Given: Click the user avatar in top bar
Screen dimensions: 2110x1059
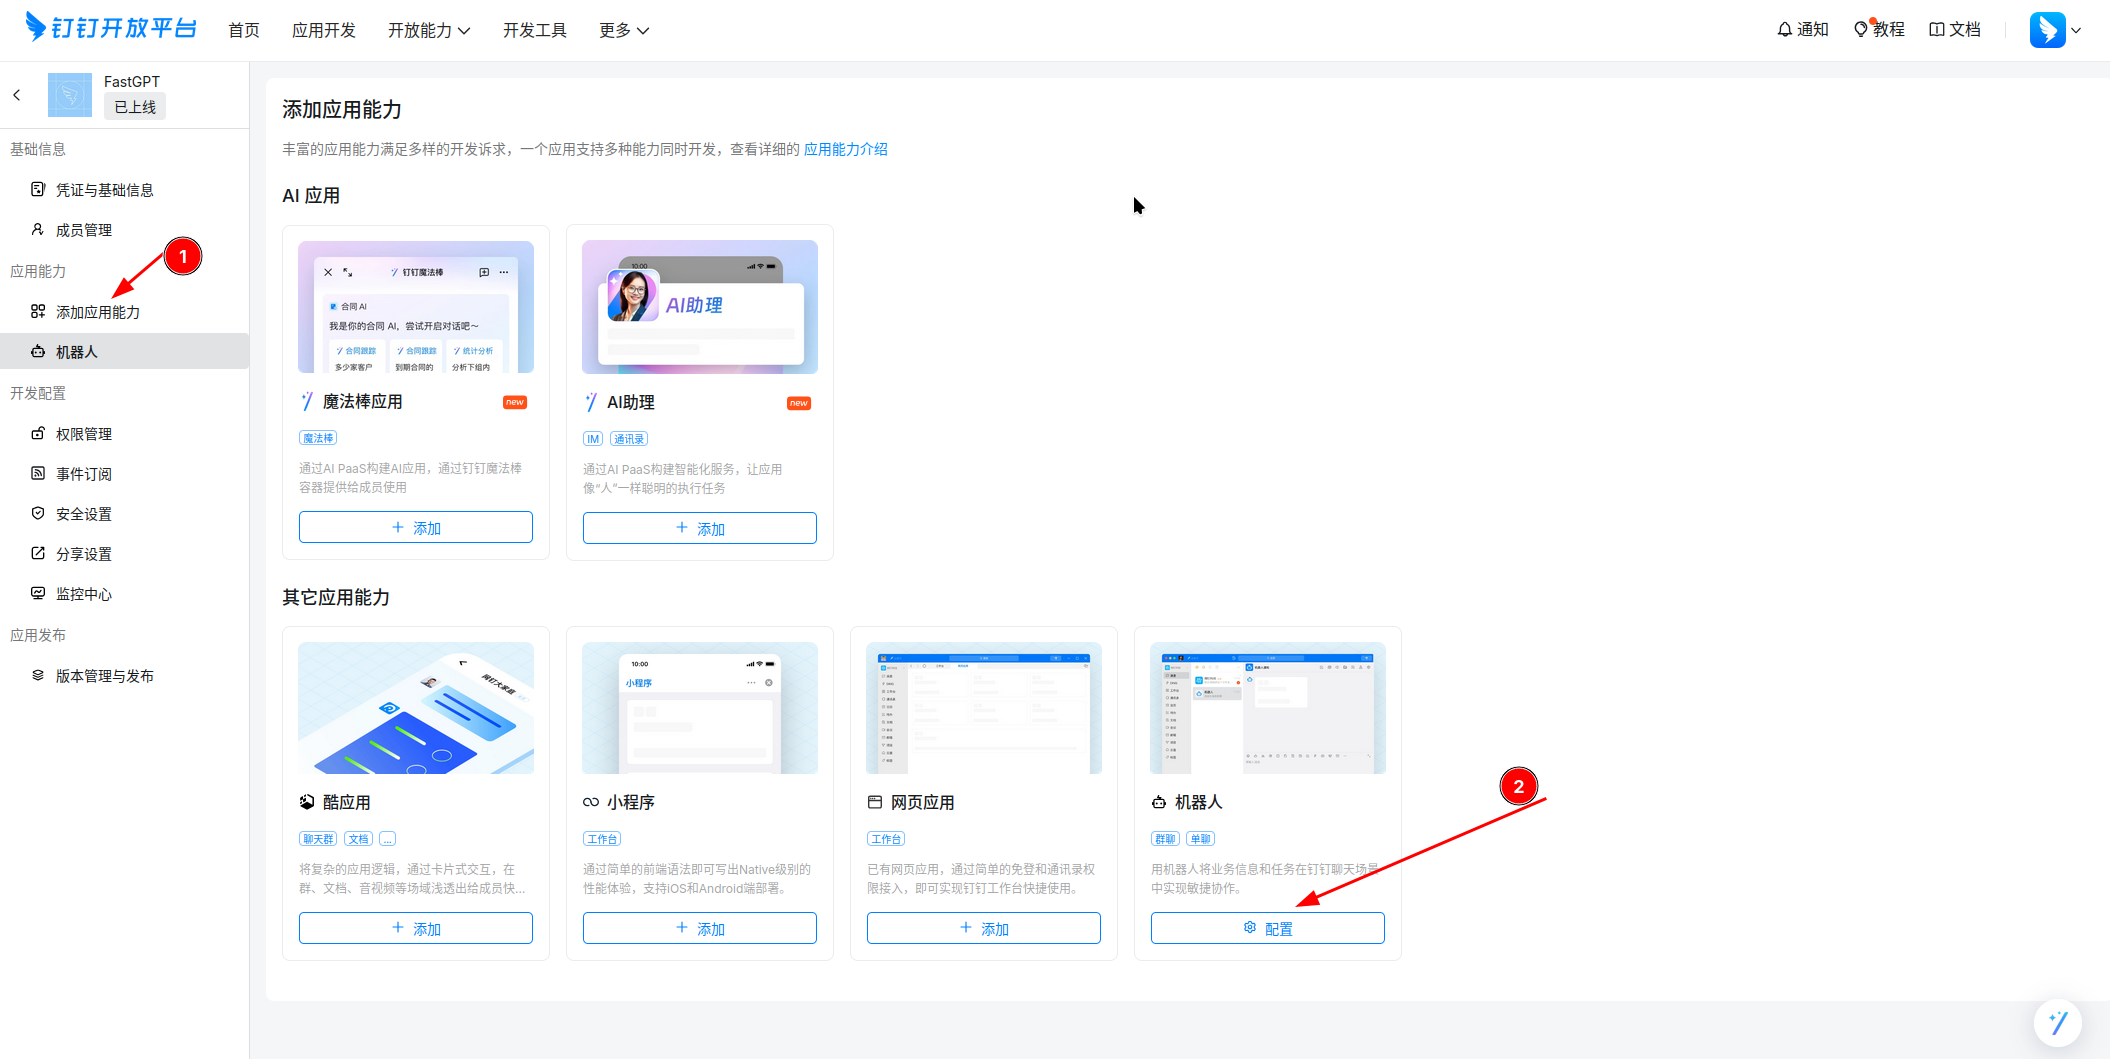Looking at the screenshot, I should coord(2046,30).
